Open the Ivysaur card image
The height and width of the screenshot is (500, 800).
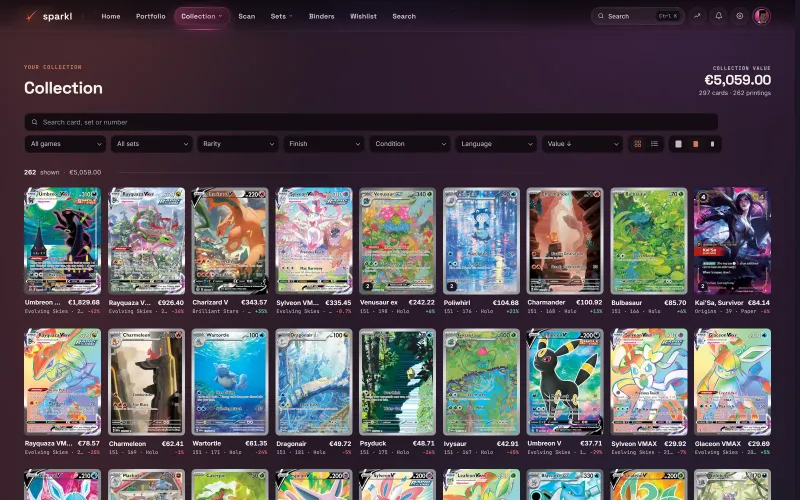[x=481, y=382]
